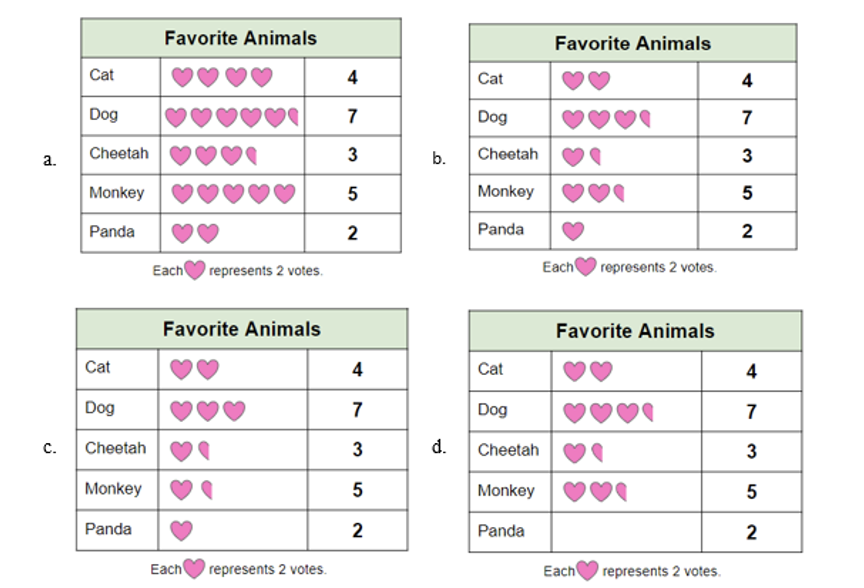
Task: Click the heart icon in legend of chart a
Action: 195,270
